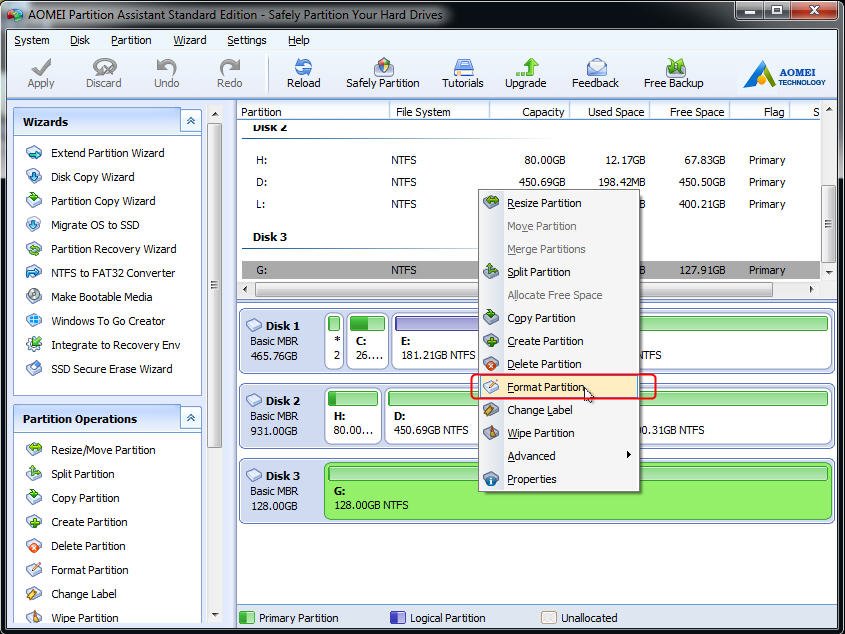Choose Make Bootable Media

pos(89,297)
